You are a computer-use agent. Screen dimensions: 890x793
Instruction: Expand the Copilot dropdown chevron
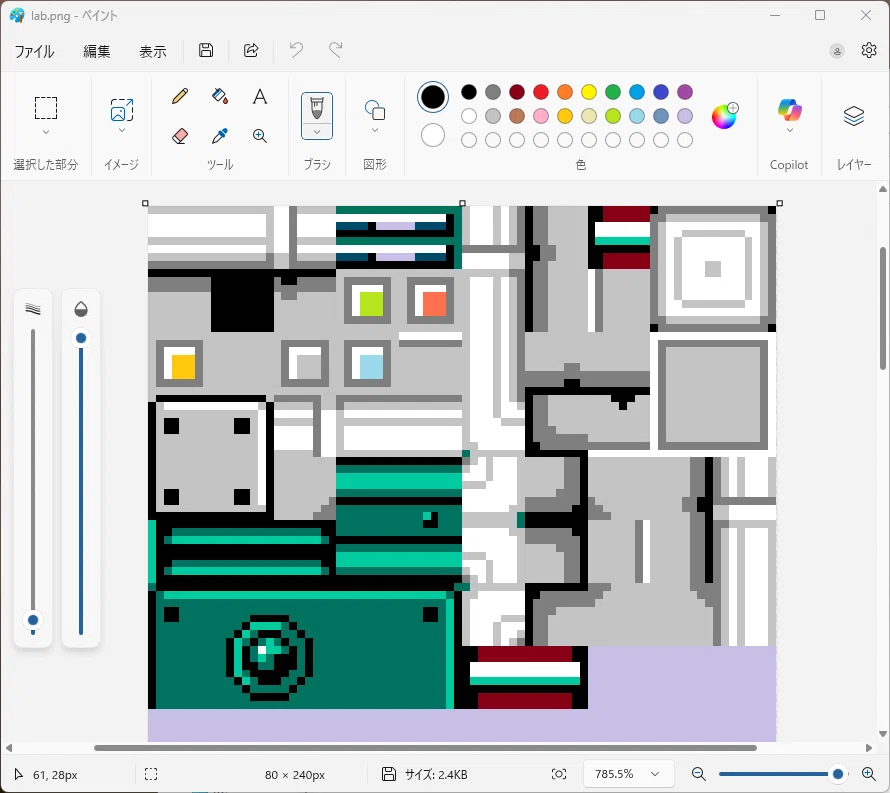pyautogui.click(x=789, y=131)
